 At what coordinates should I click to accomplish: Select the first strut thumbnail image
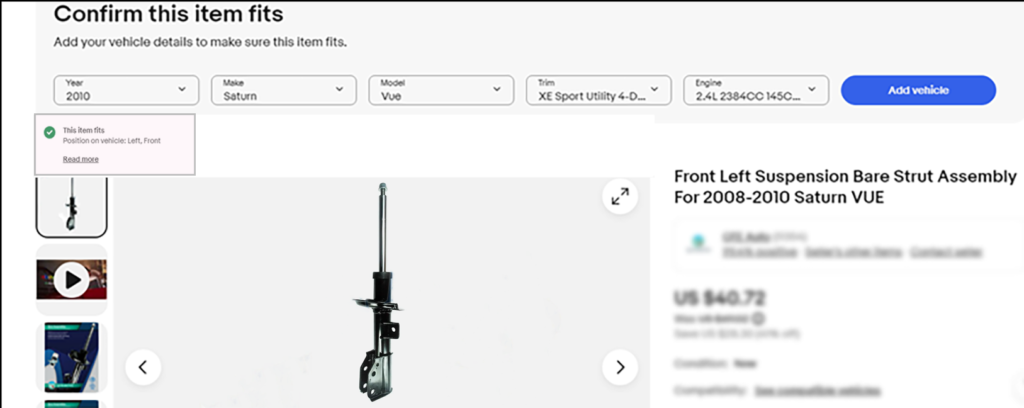(71, 206)
